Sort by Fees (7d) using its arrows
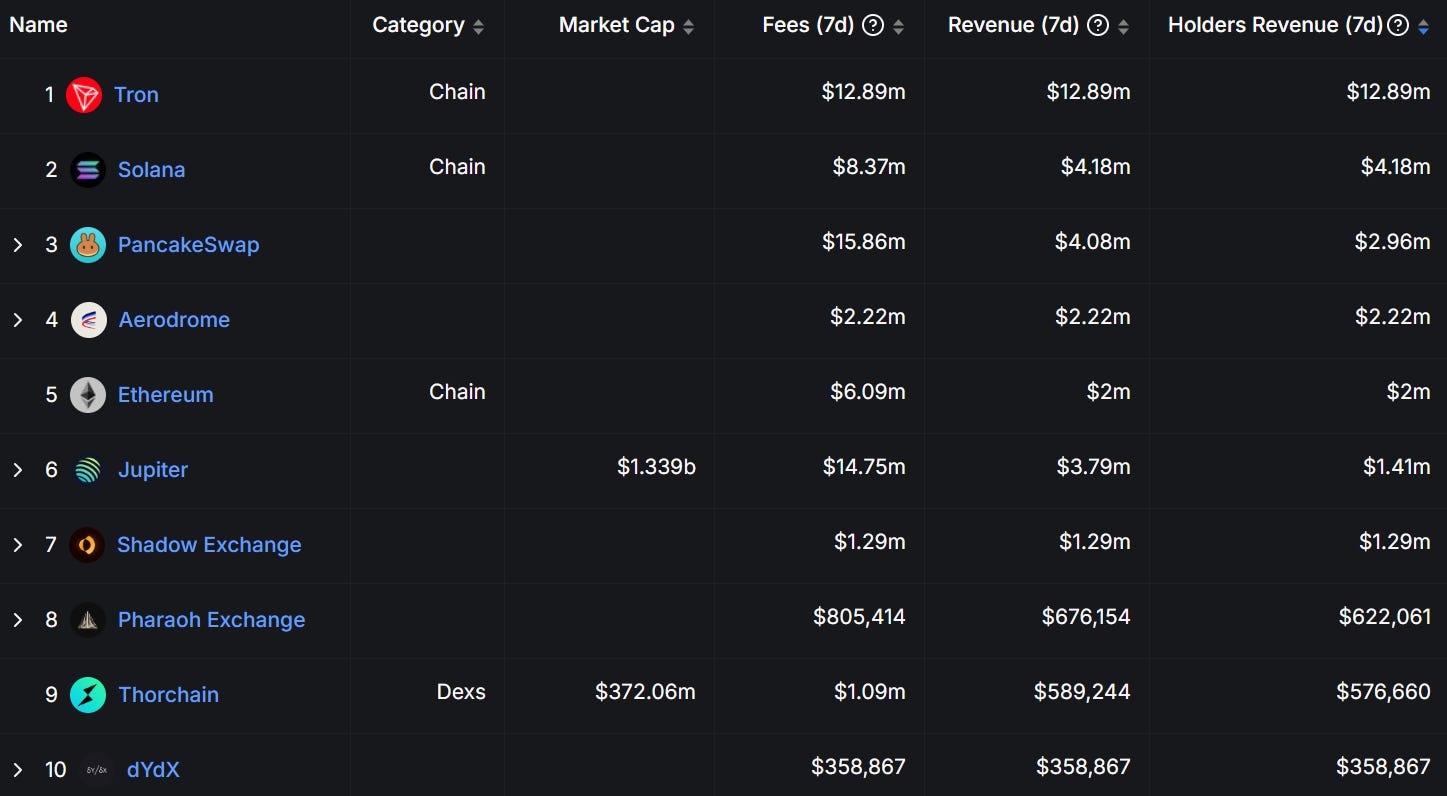Screen dimensions: 1447x796 tap(898, 27)
